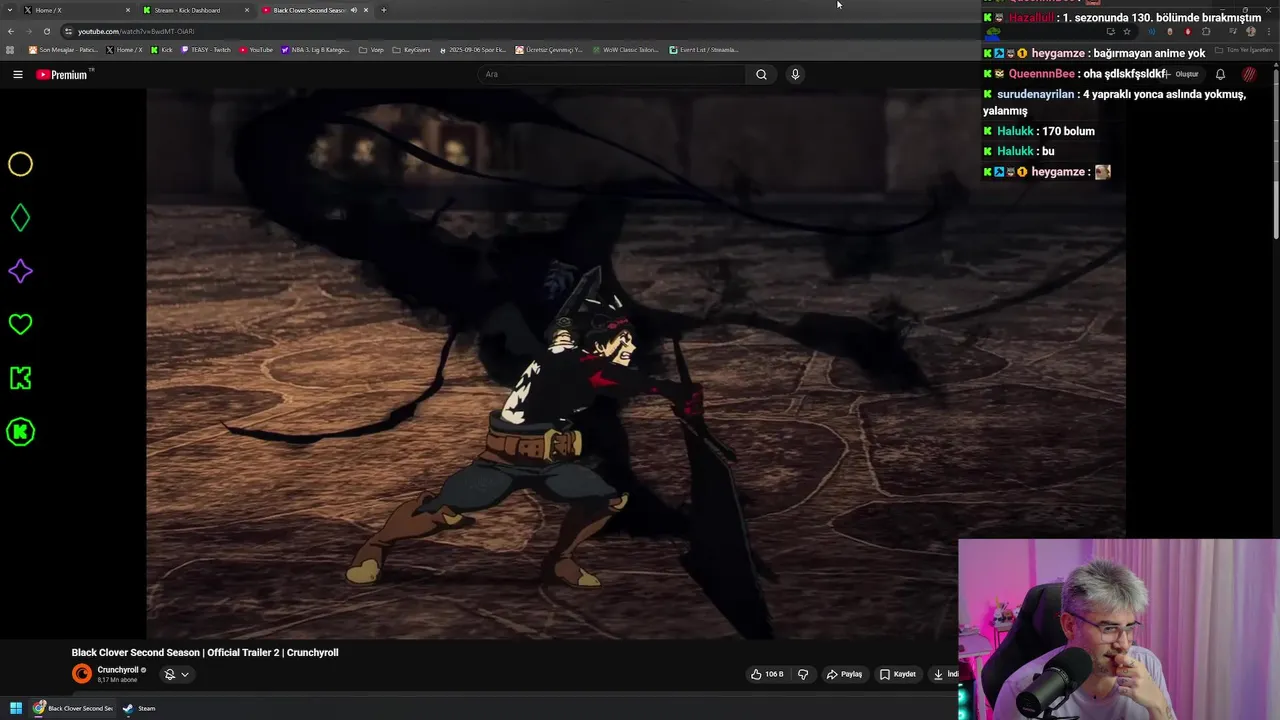Click the round green Kick K icon

point(20,432)
